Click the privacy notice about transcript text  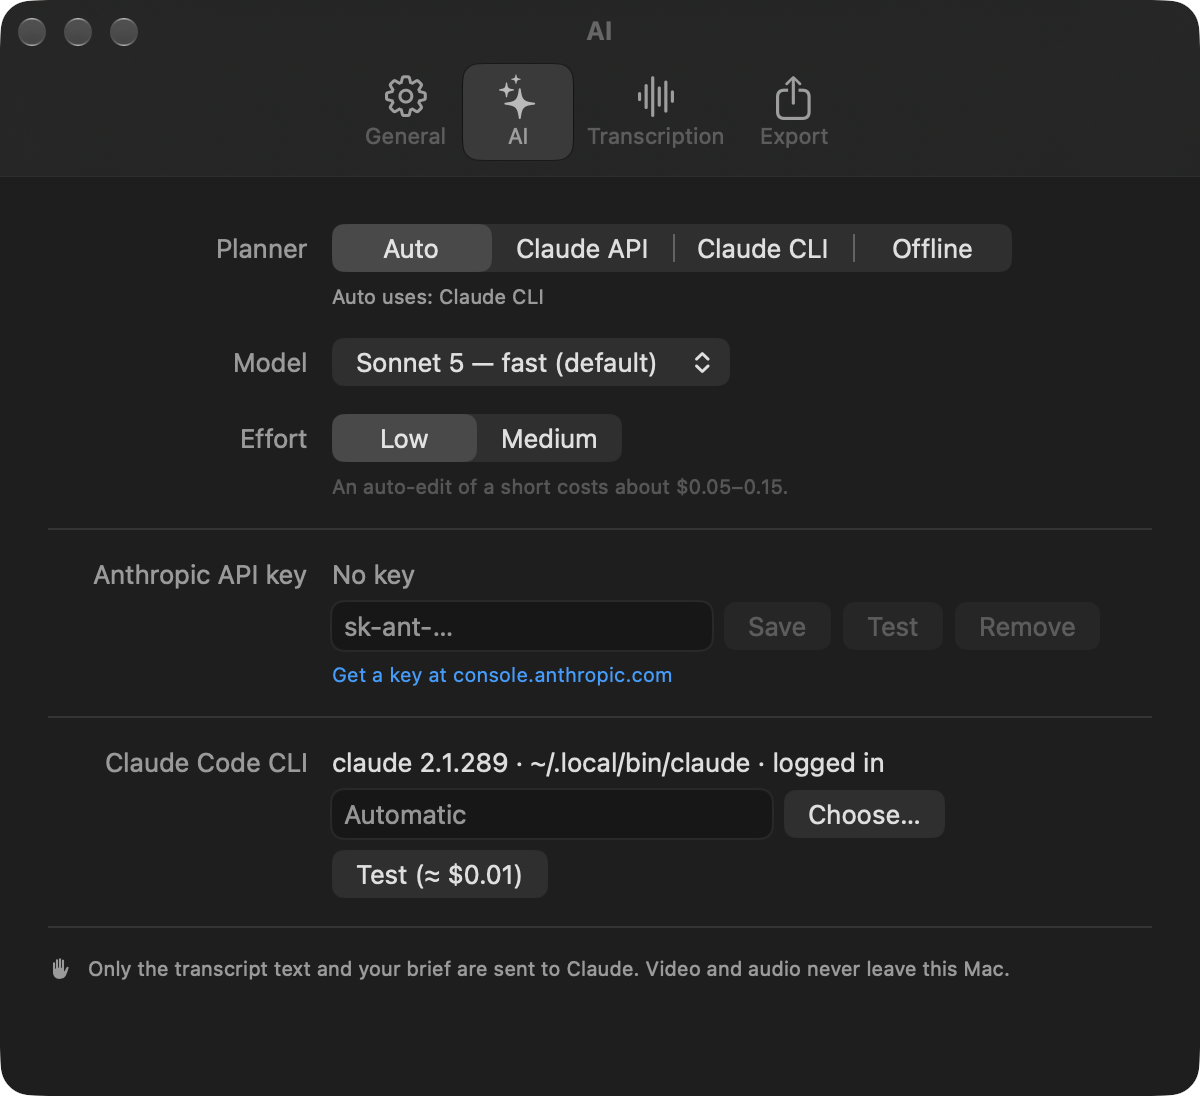[x=549, y=969]
